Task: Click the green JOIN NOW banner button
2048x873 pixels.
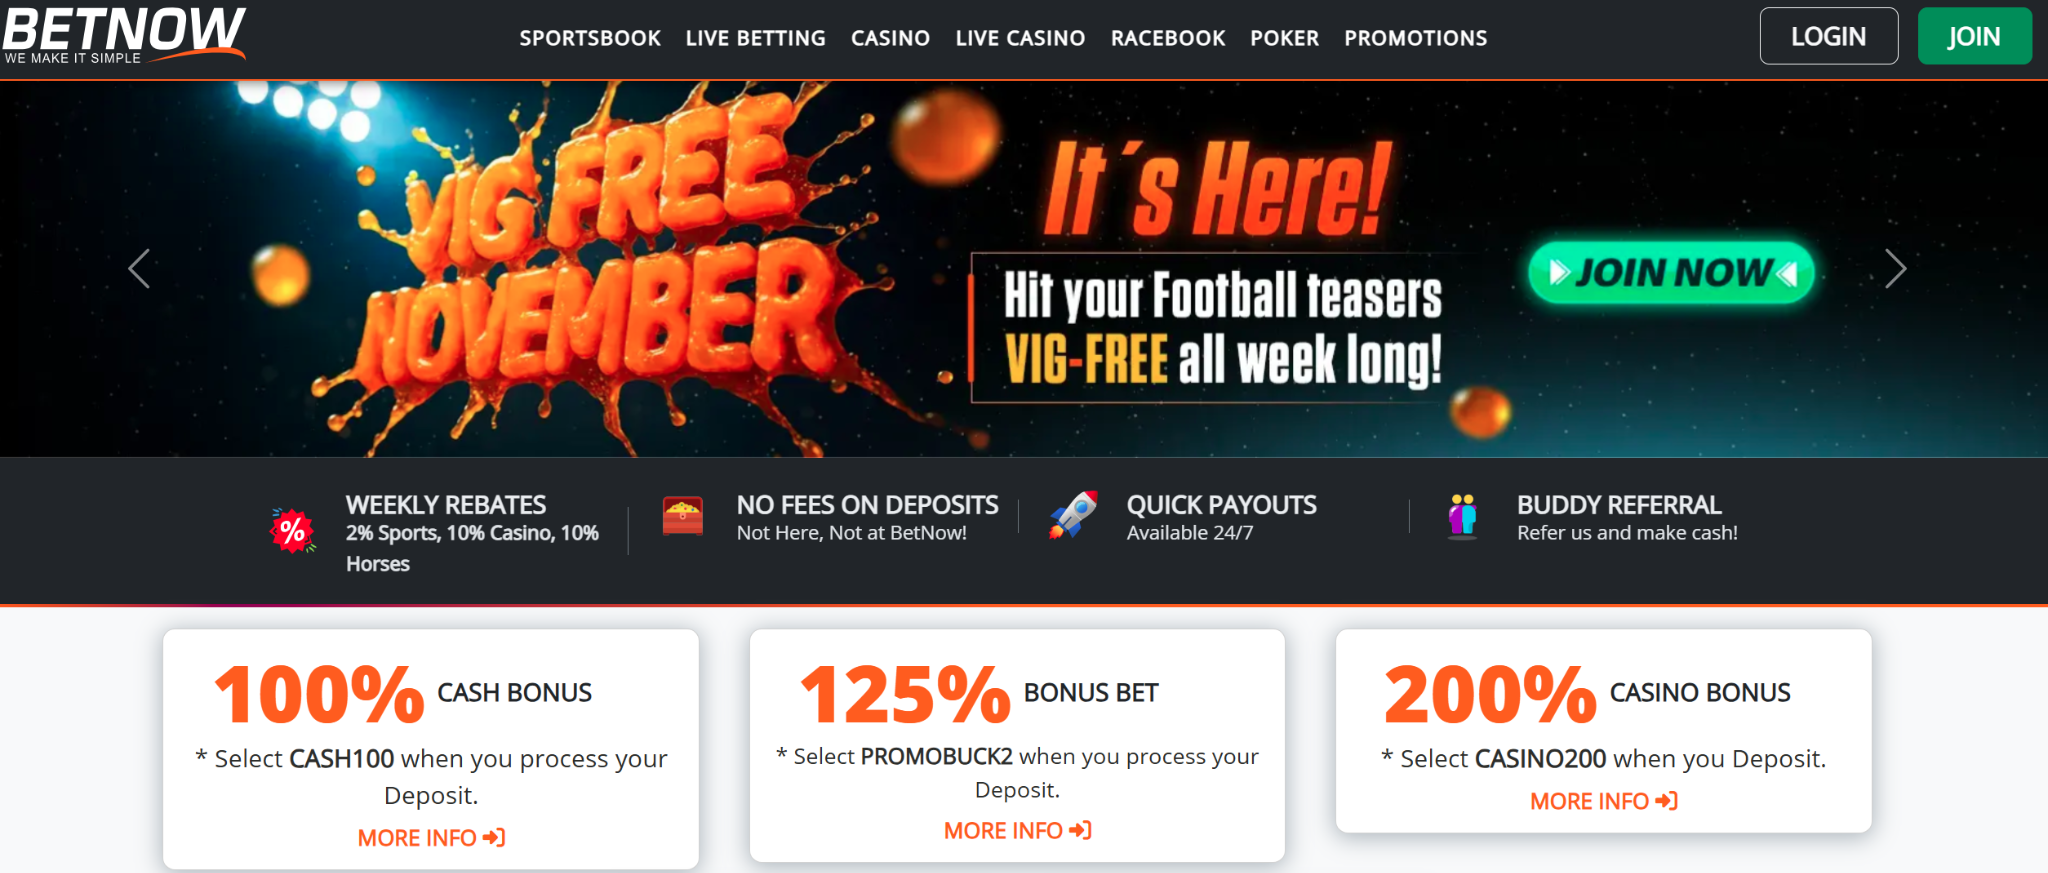Action: tap(1671, 272)
